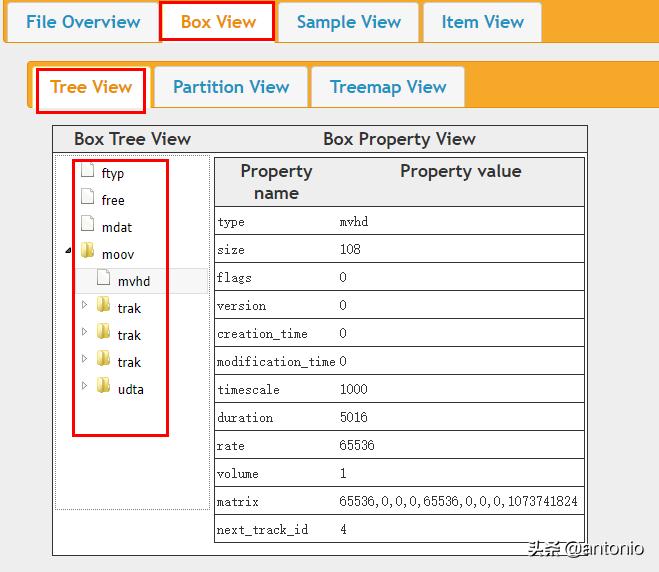
Task: Switch to the Box View tab
Action: (x=218, y=22)
